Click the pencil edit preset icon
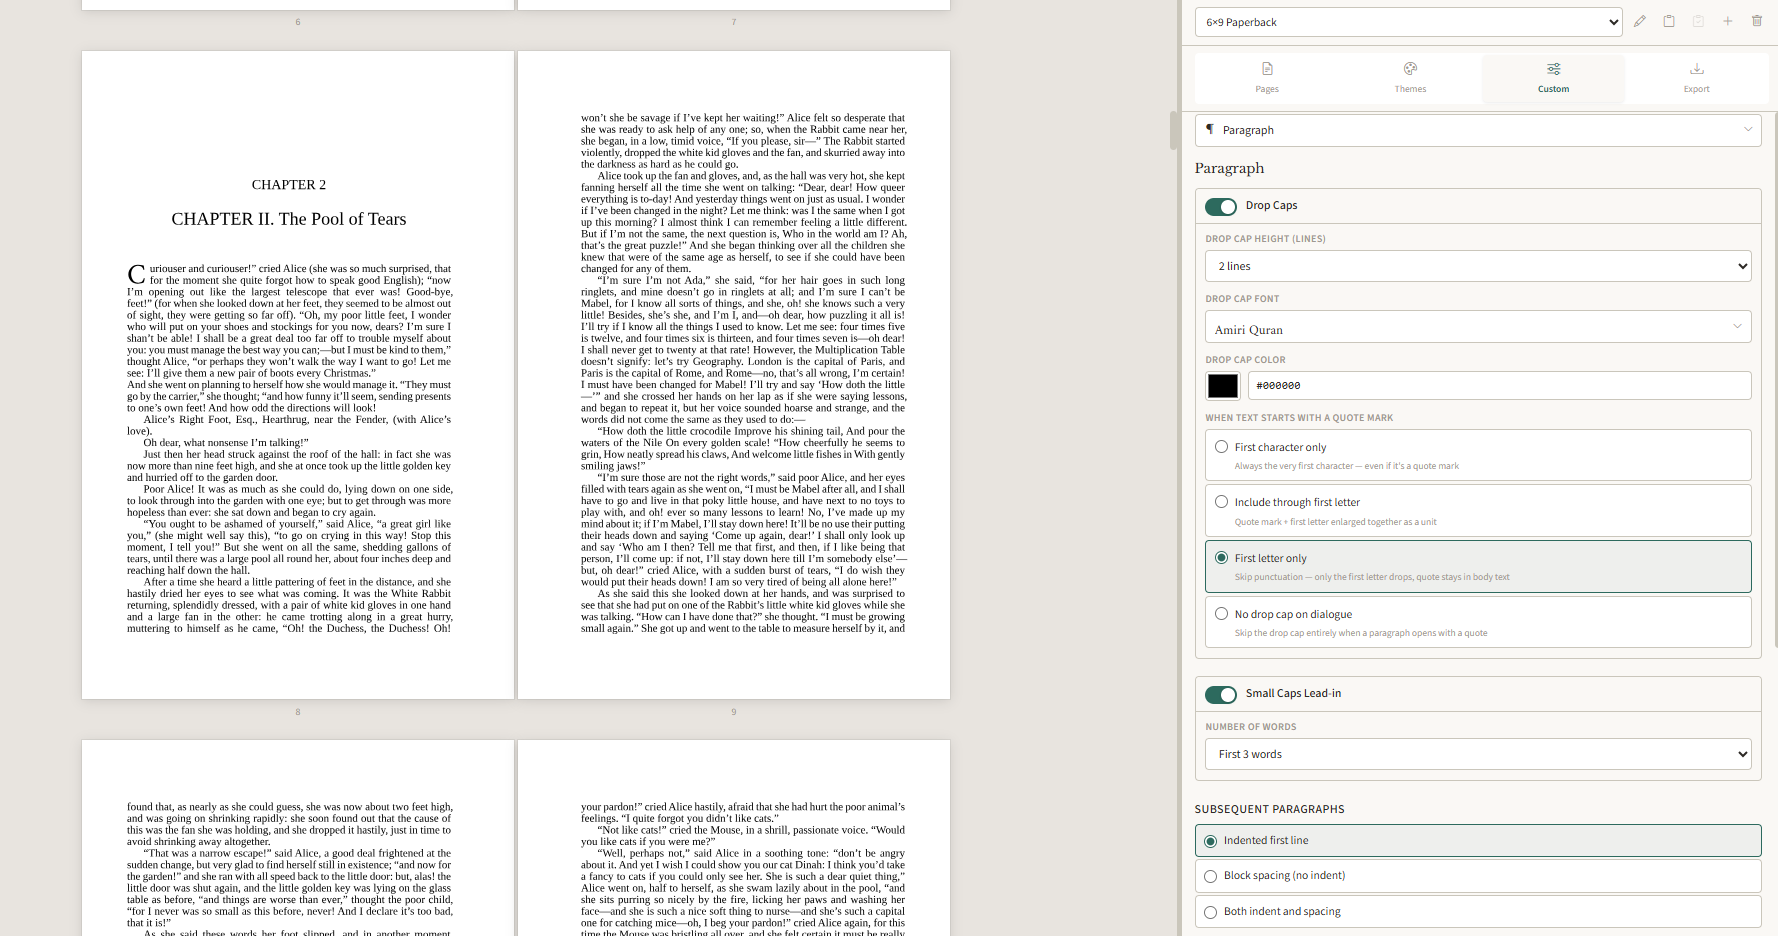1778x936 pixels. tap(1640, 21)
